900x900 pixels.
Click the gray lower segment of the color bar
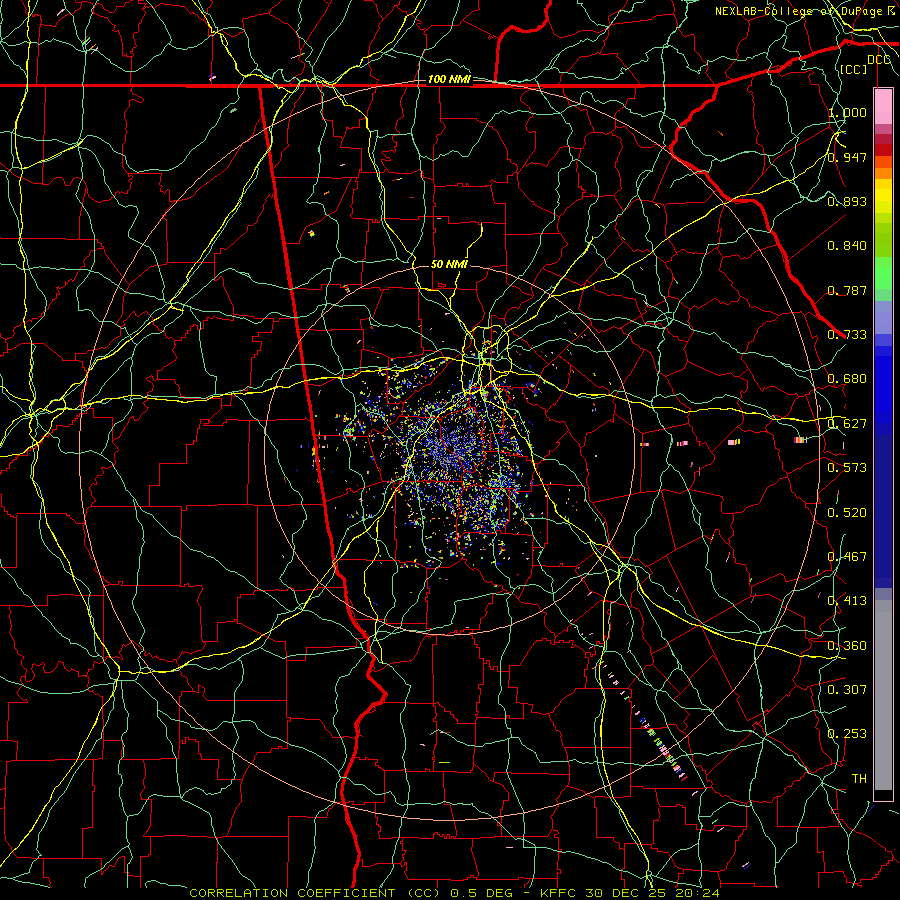point(883,695)
